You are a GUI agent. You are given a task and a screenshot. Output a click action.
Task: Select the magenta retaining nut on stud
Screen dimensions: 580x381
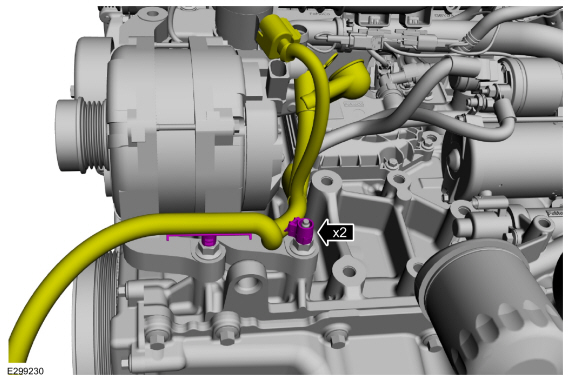(x=301, y=230)
